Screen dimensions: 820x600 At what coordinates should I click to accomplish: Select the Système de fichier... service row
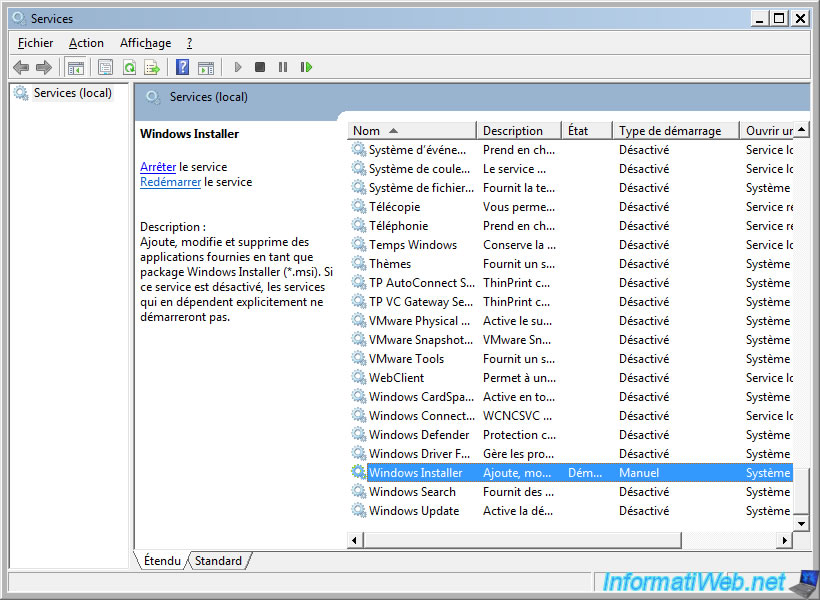(571, 188)
